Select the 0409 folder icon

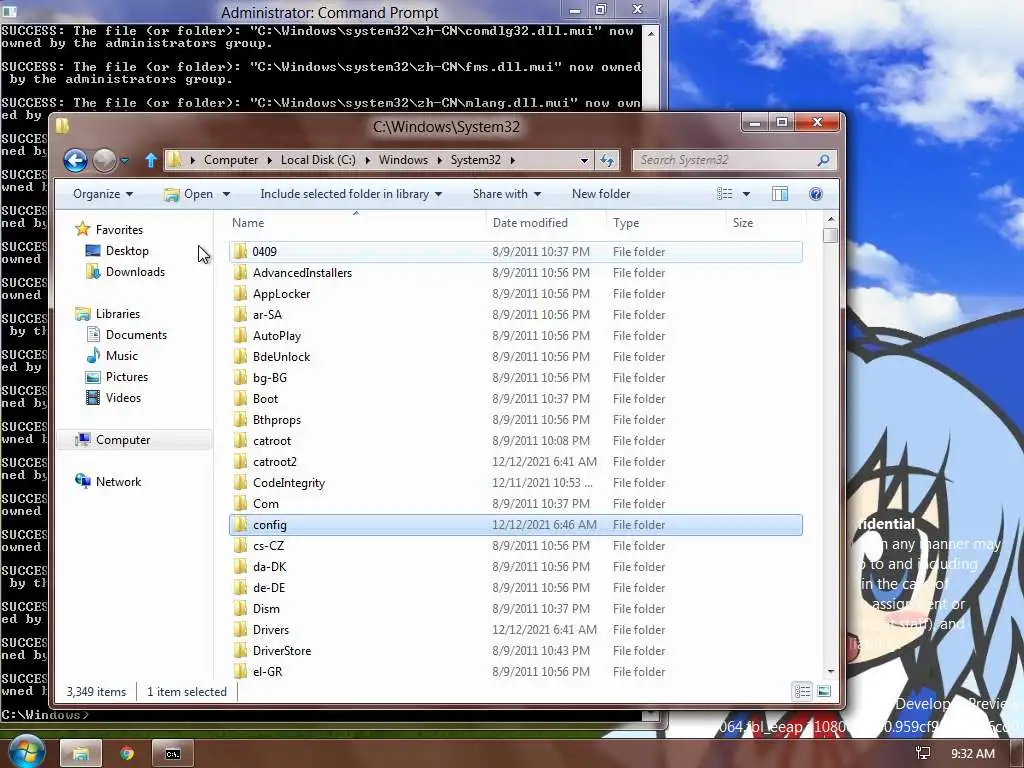pos(240,251)
